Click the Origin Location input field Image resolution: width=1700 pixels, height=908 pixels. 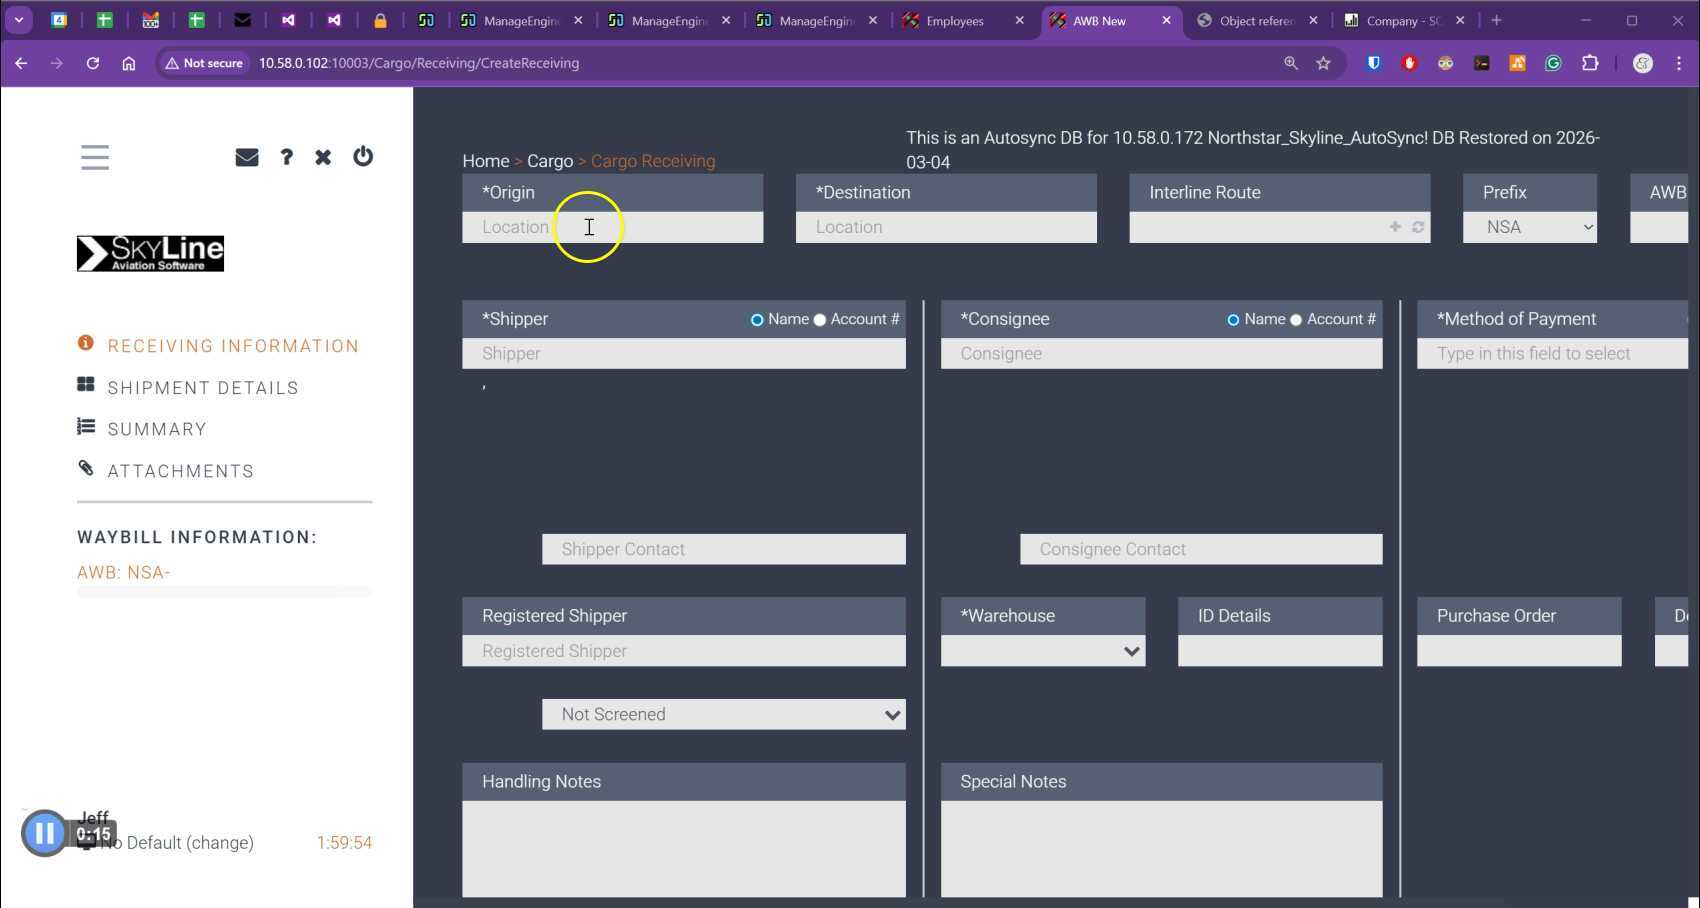coord(612,227)
